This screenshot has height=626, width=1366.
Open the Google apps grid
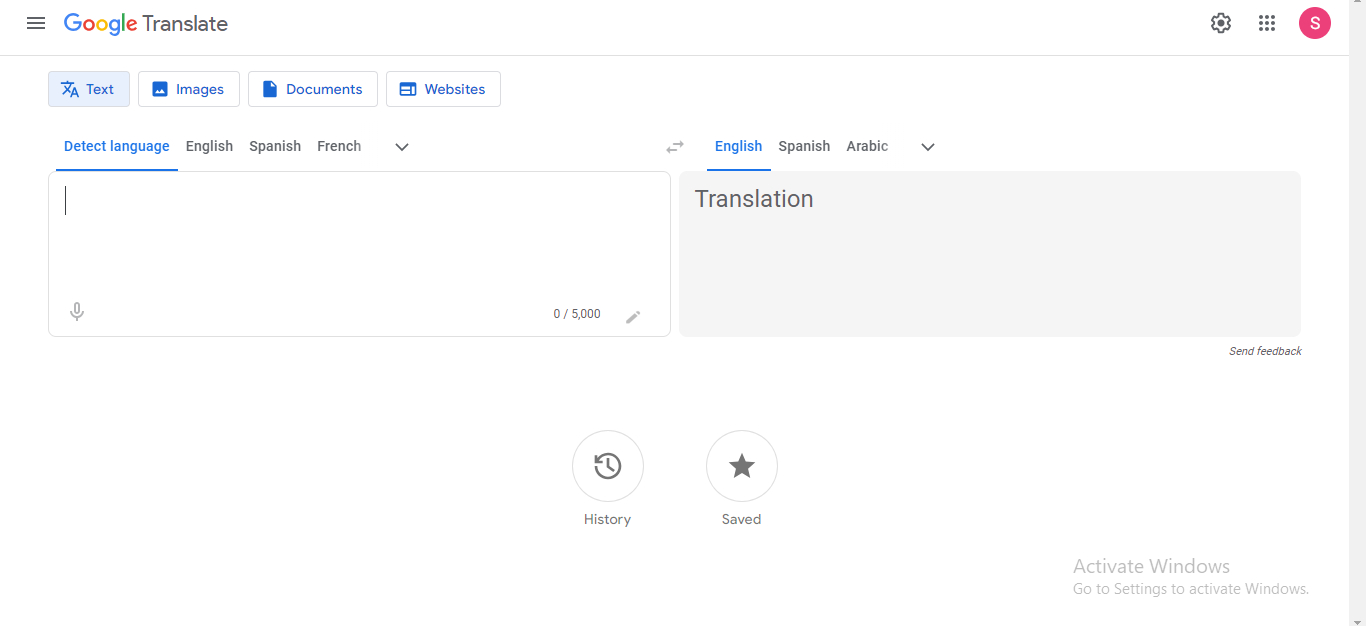[1267, 23]
